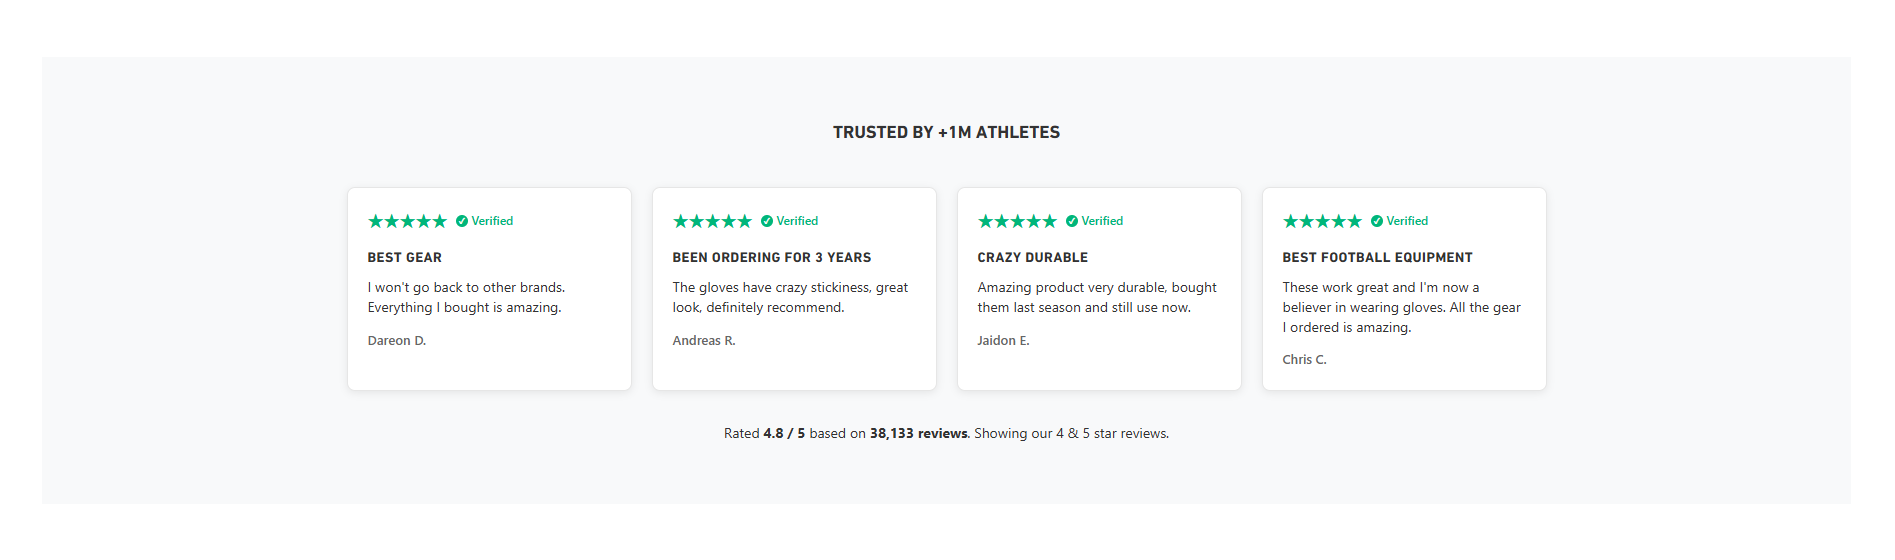Click the 'Trusted by +1M Athletes' heading
Viewport: 1895px width, 560px height.
[x=946, y=133]
